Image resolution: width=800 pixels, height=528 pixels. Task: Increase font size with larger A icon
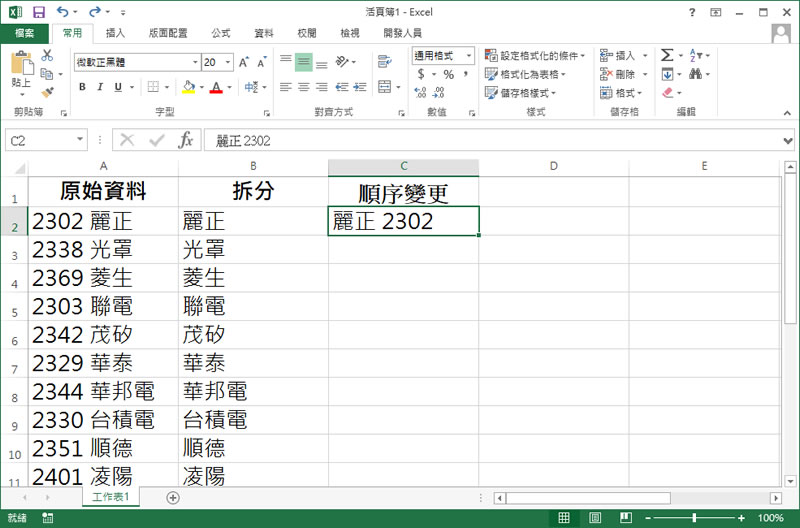click(x=244, y=62)
